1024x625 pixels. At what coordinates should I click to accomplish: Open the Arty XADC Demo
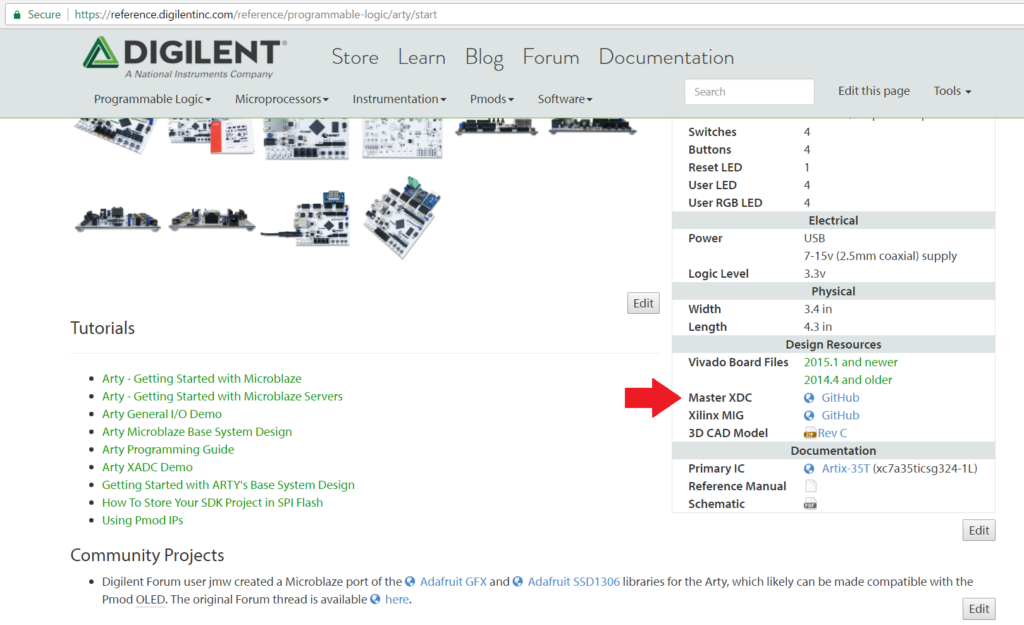147,467
